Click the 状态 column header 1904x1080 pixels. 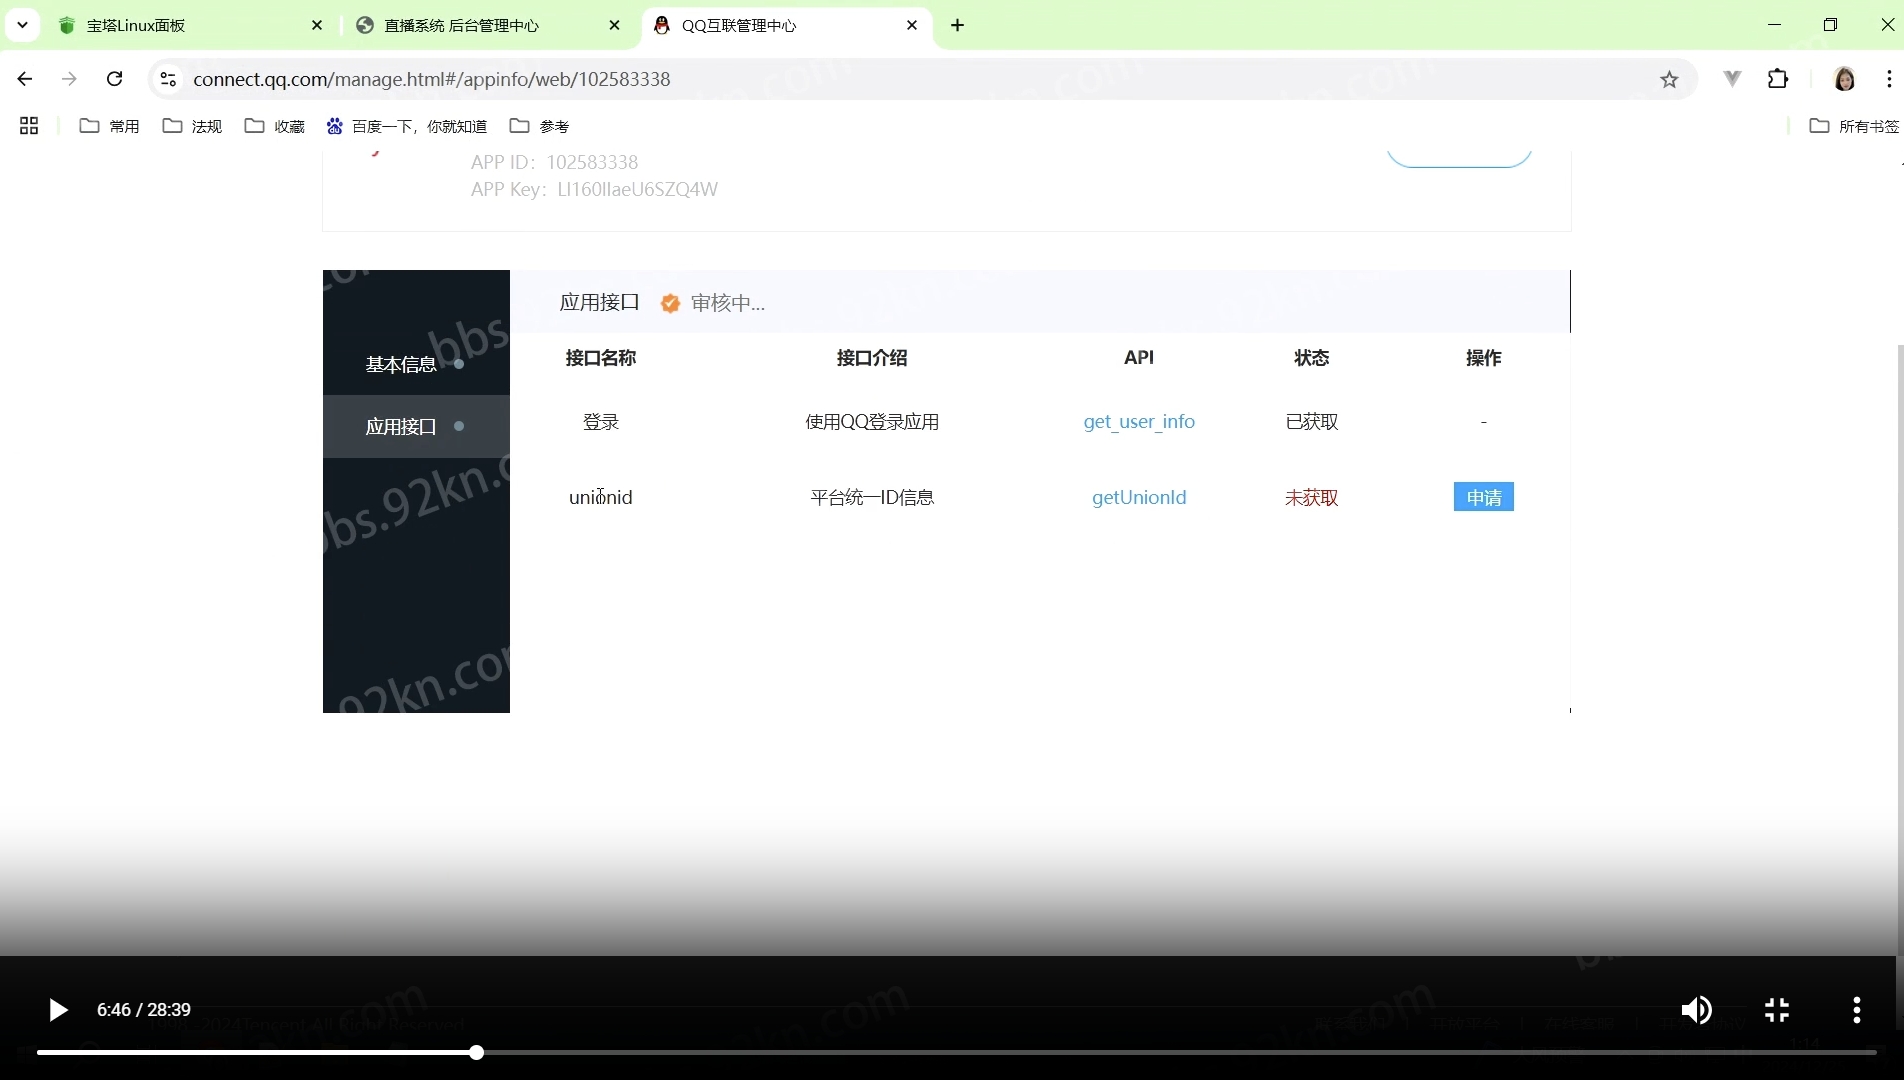(1311, 358)
